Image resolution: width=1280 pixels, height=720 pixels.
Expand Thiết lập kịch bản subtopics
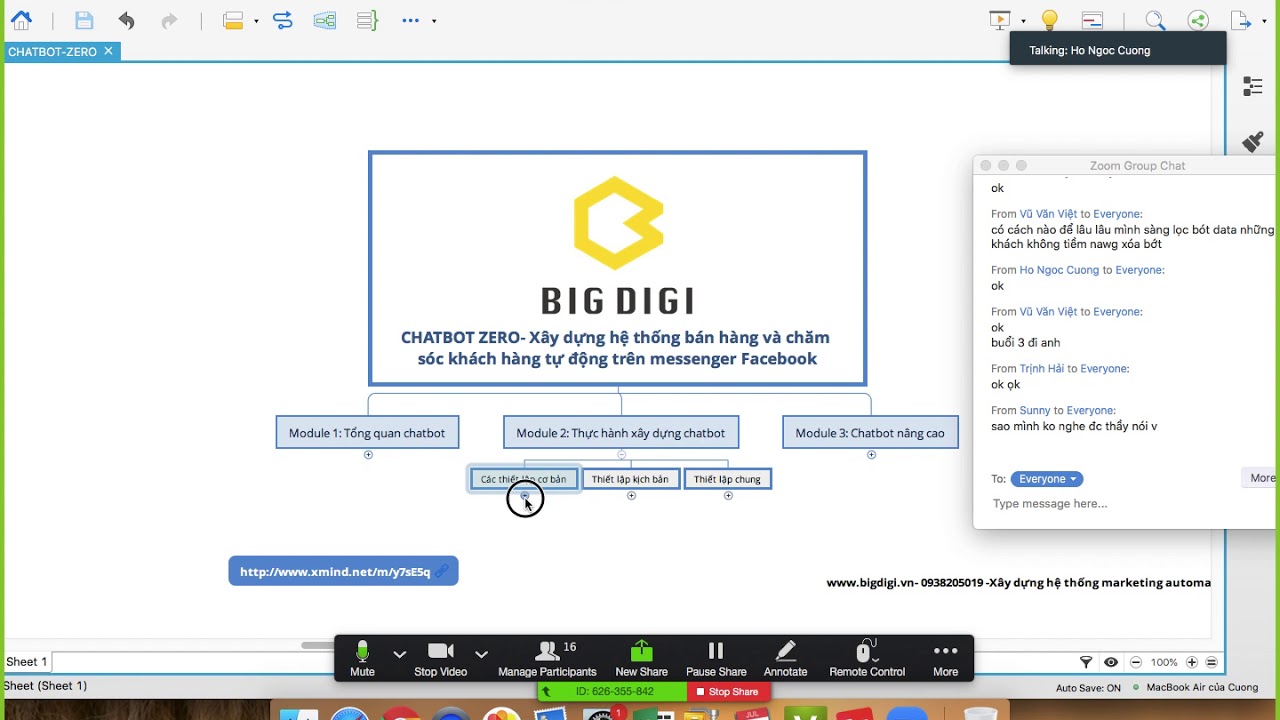(631, 496)
